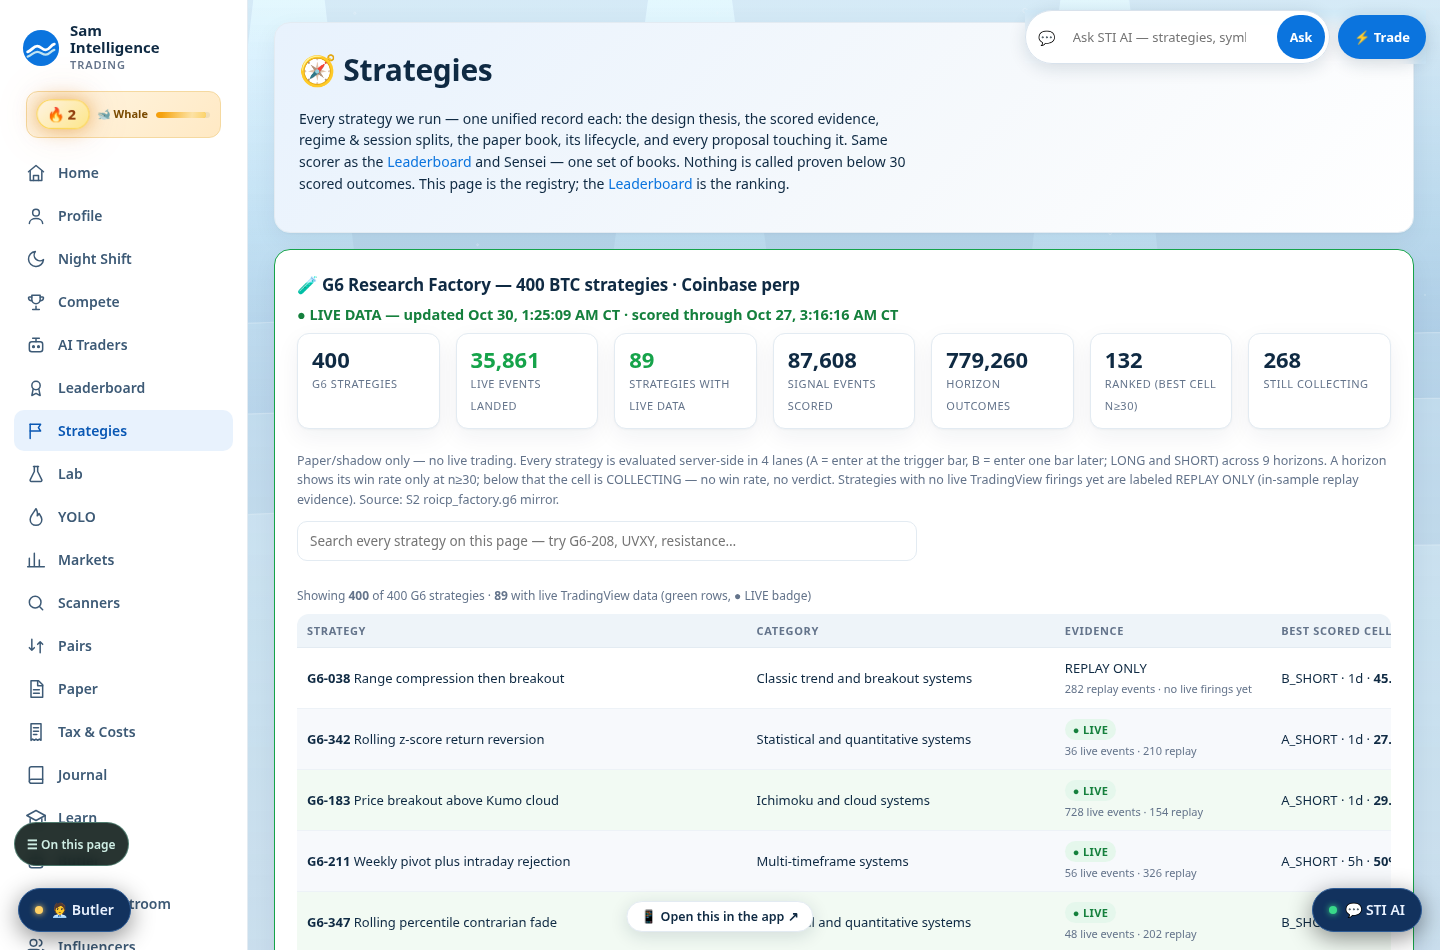Click the 132 Ranked stat card
This screenshot has width=1440, height=950.
click(1161, 381)
